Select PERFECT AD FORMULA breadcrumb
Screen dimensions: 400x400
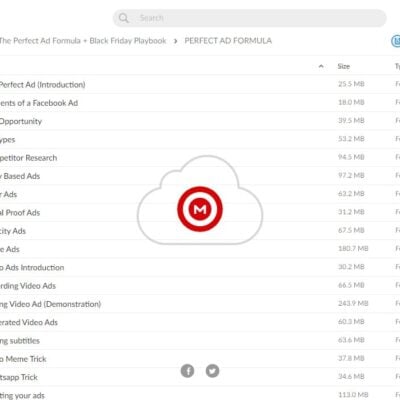[x=228, y=41]
